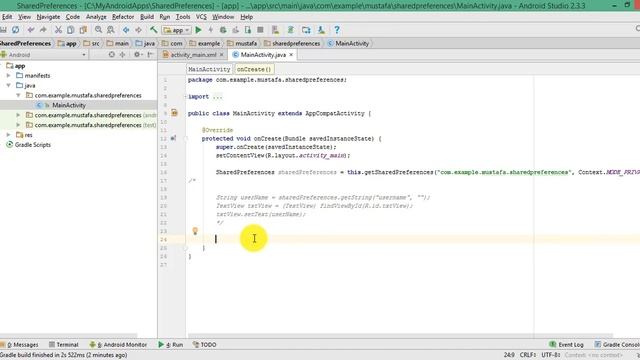Screen dimensions: 640x360
Task: Open the Edit menu
Action: point(7,17)
